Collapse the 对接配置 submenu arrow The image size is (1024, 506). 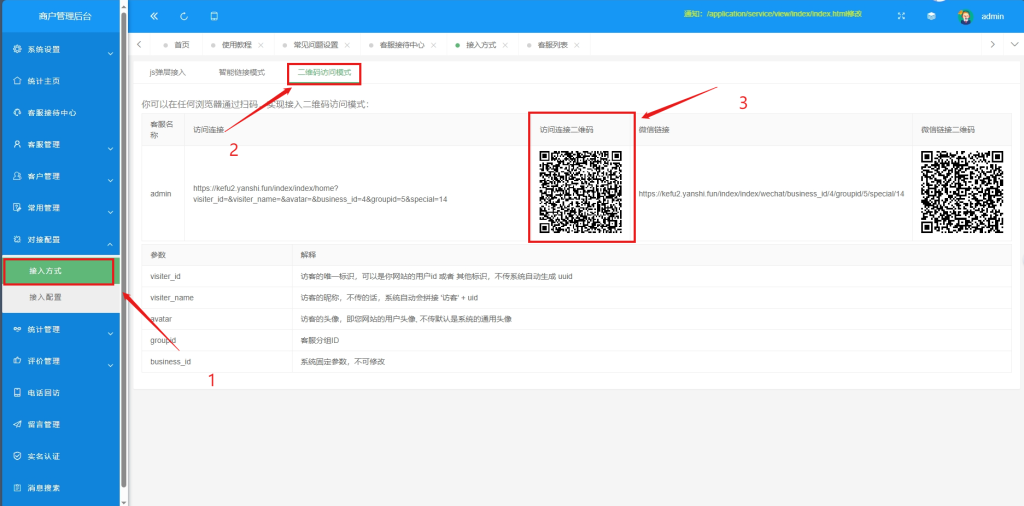(x=110, y=244)
